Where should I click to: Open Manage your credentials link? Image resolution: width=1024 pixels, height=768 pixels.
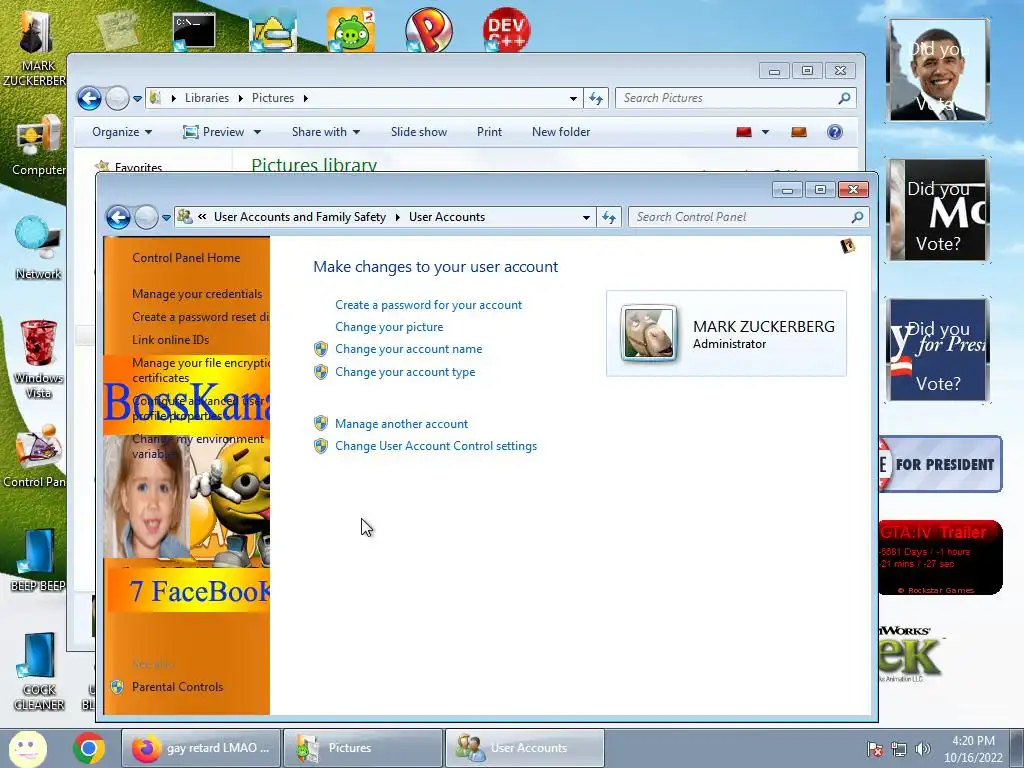(197, 294)
